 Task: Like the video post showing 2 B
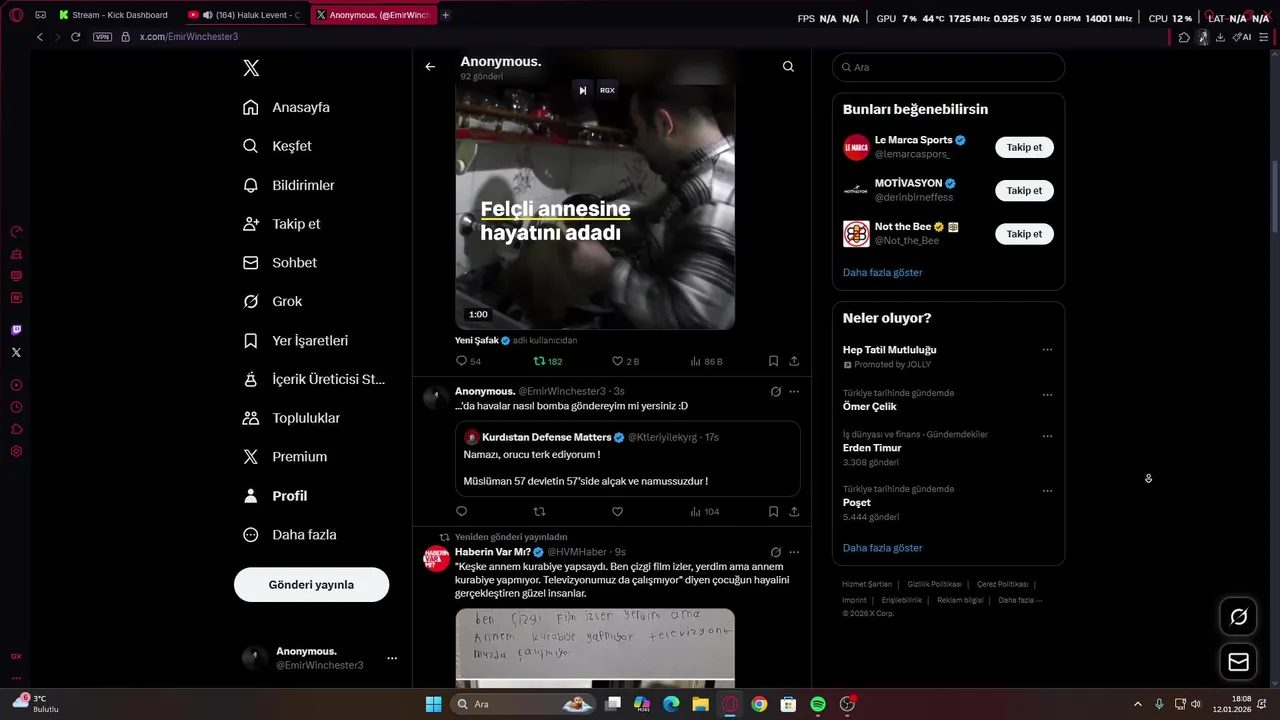point(625,361)
